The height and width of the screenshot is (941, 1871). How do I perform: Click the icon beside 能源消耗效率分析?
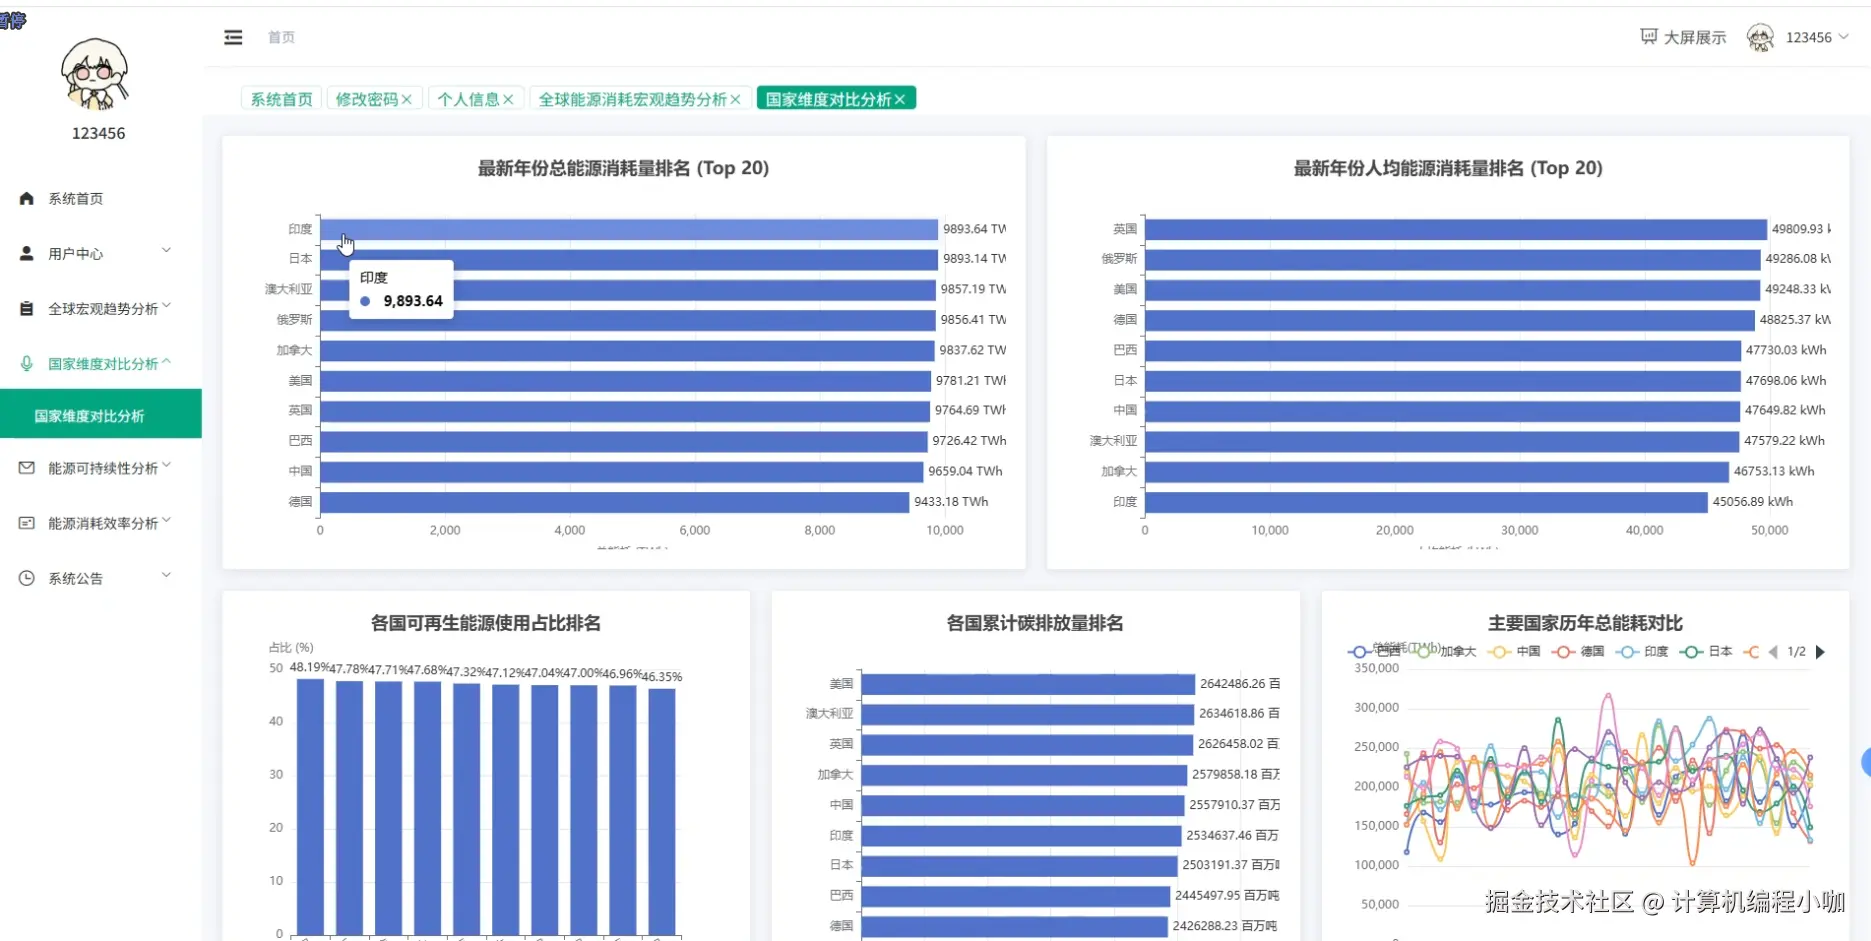point(27,523)
